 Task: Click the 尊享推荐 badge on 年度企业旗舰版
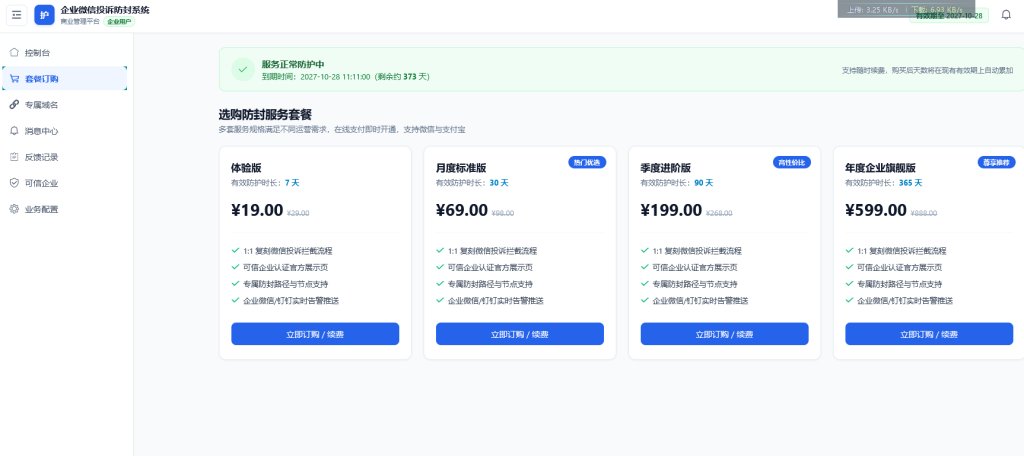click(x=997, y=163)
